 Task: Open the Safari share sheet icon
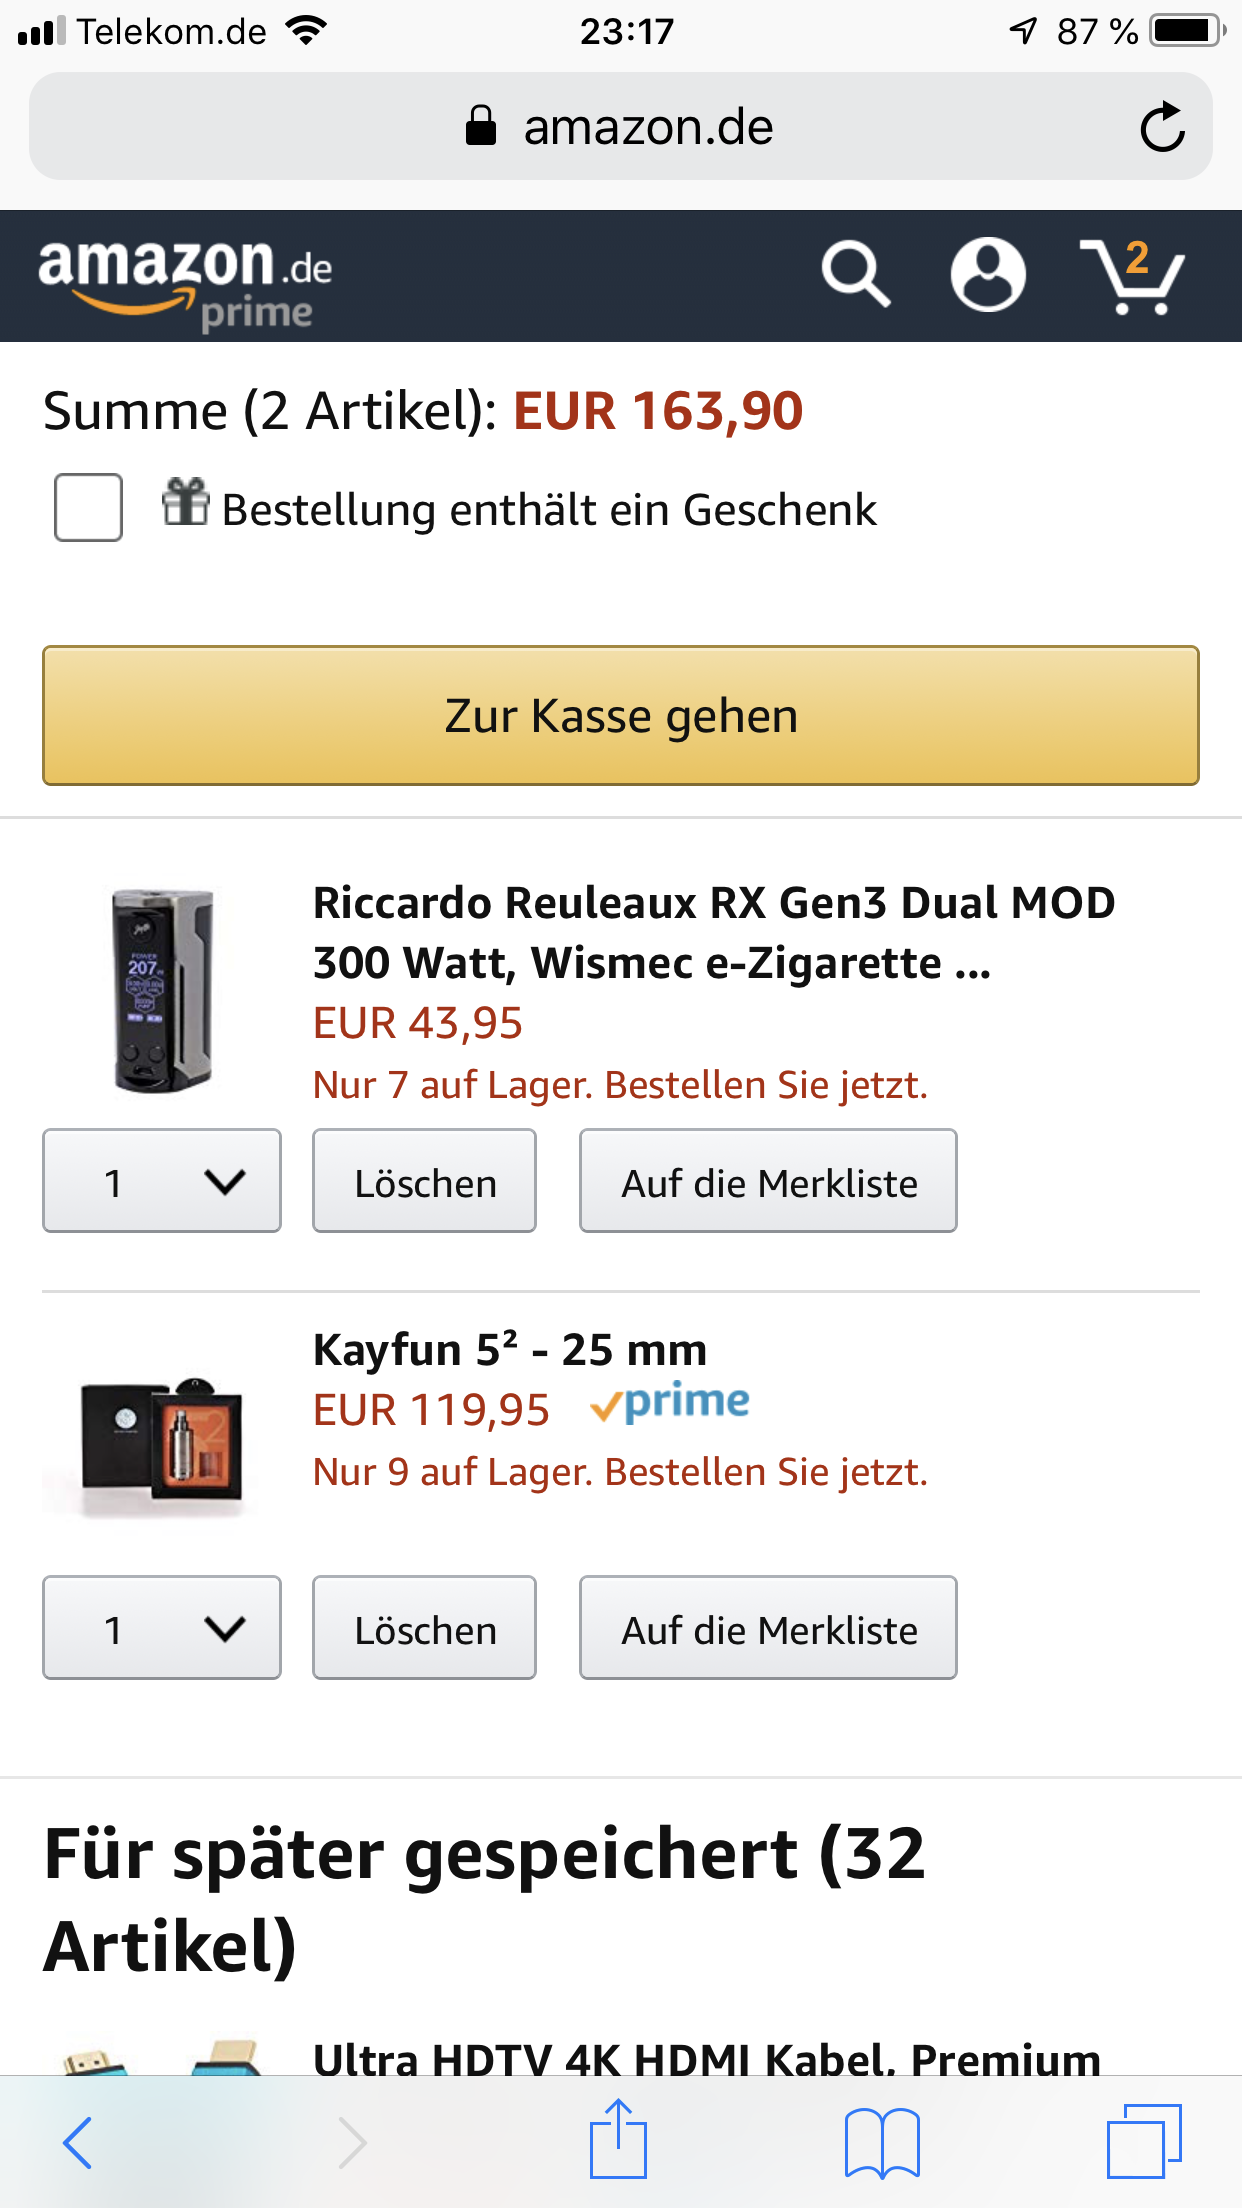[x=618, y=2140]
